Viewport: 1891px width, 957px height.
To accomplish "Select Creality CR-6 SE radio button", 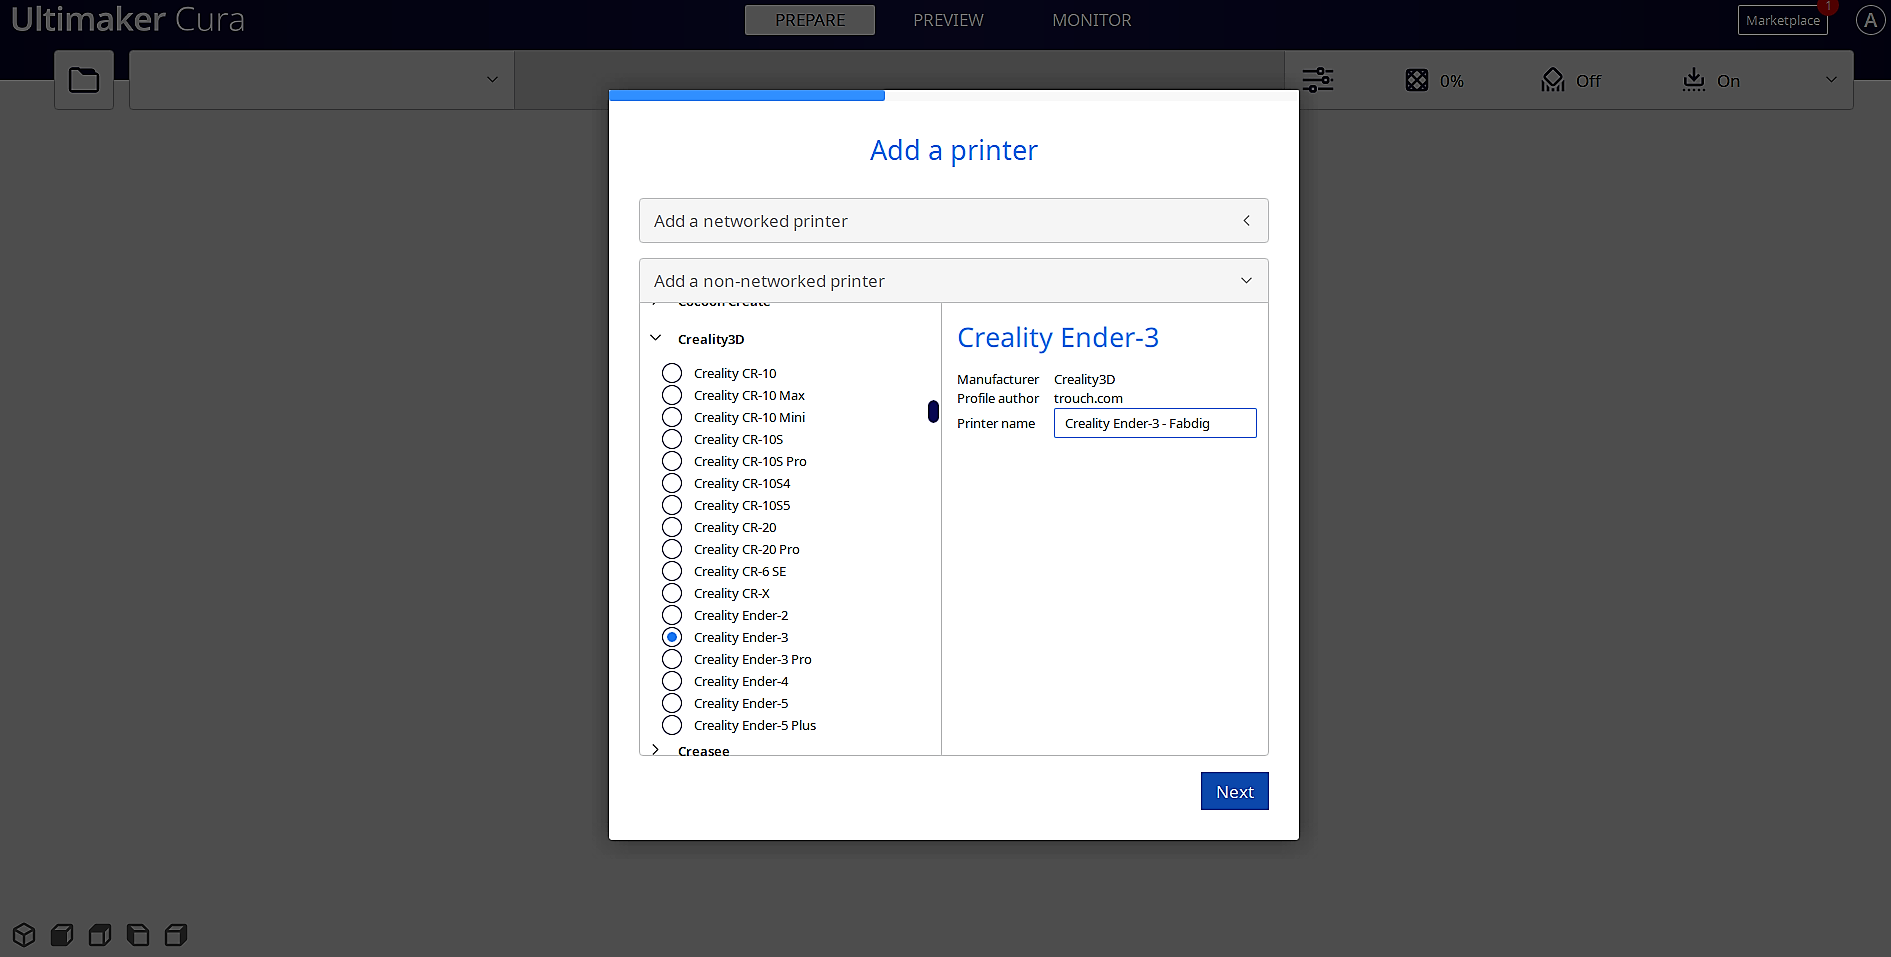I will (x=672, y=571).
